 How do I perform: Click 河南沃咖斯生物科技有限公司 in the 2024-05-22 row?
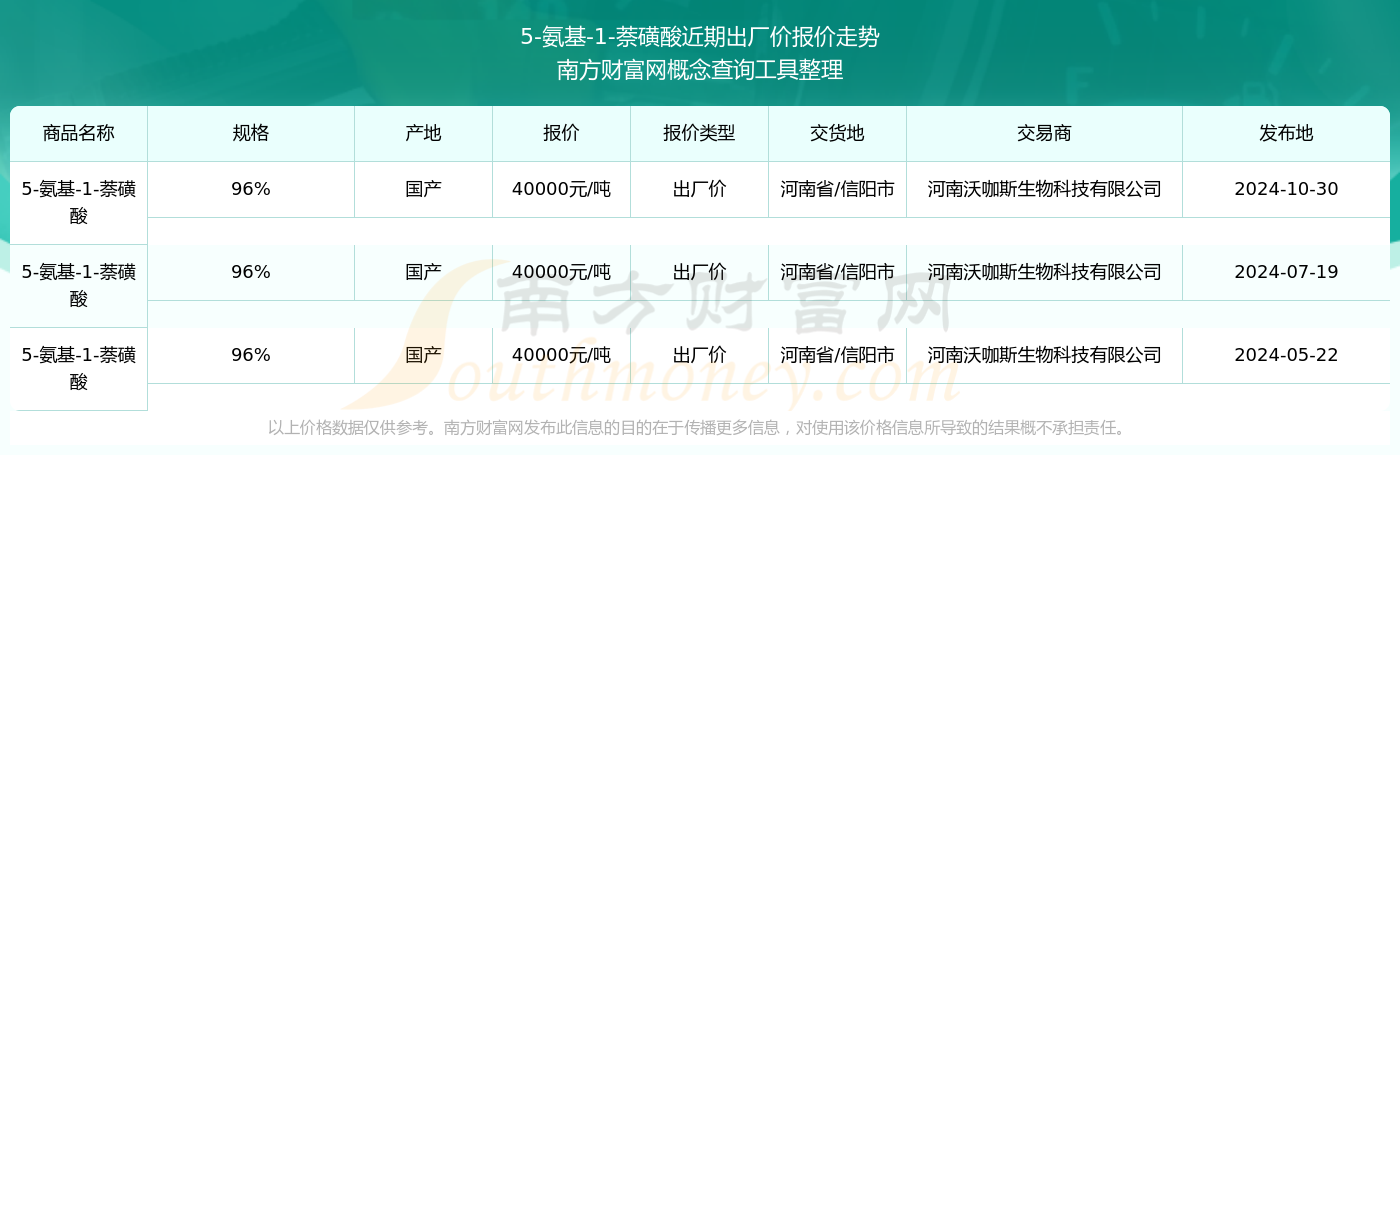[1044, 355]
